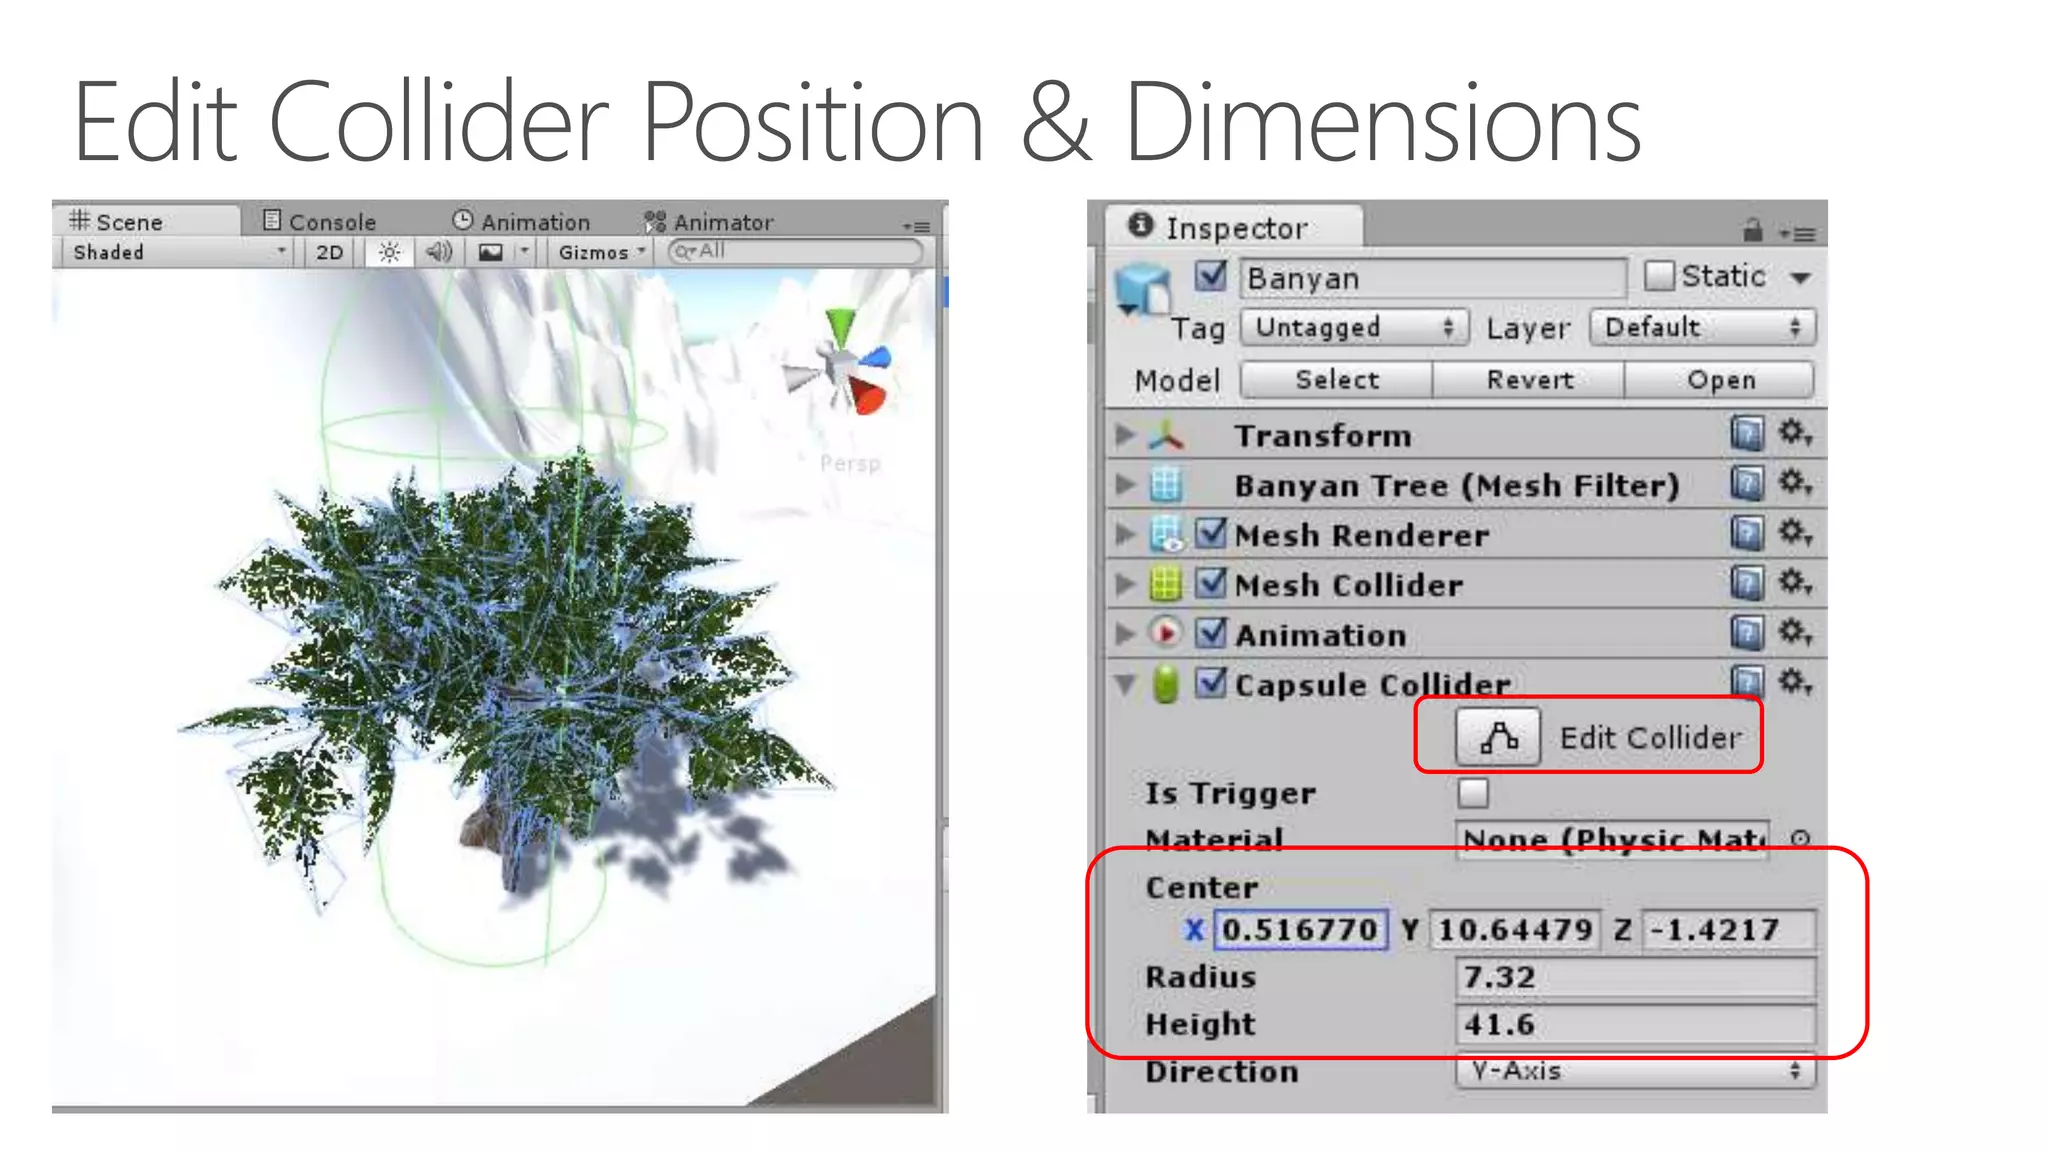This screenshot has height=1152, width=2048.
Task: Check the Is Trigger checkbox
Action: point(1473,793)
